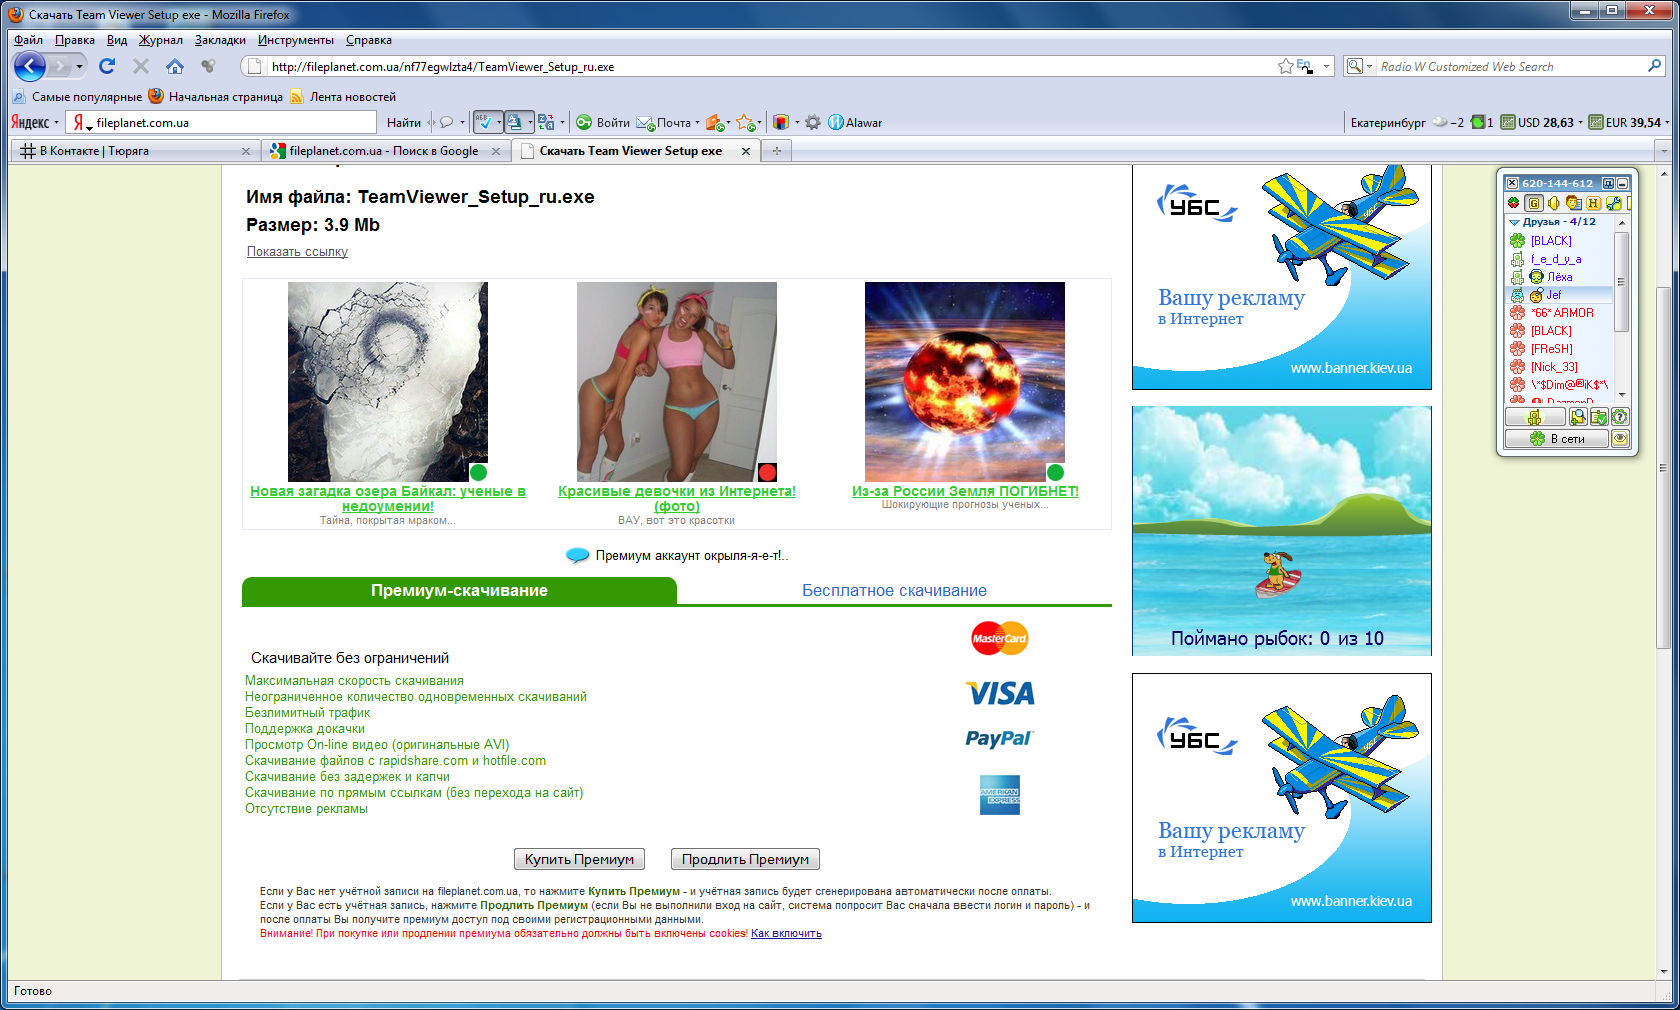Open the Инструменты menu
The width and height of the screenshot is (1680, 1010).
coord(296,40)
